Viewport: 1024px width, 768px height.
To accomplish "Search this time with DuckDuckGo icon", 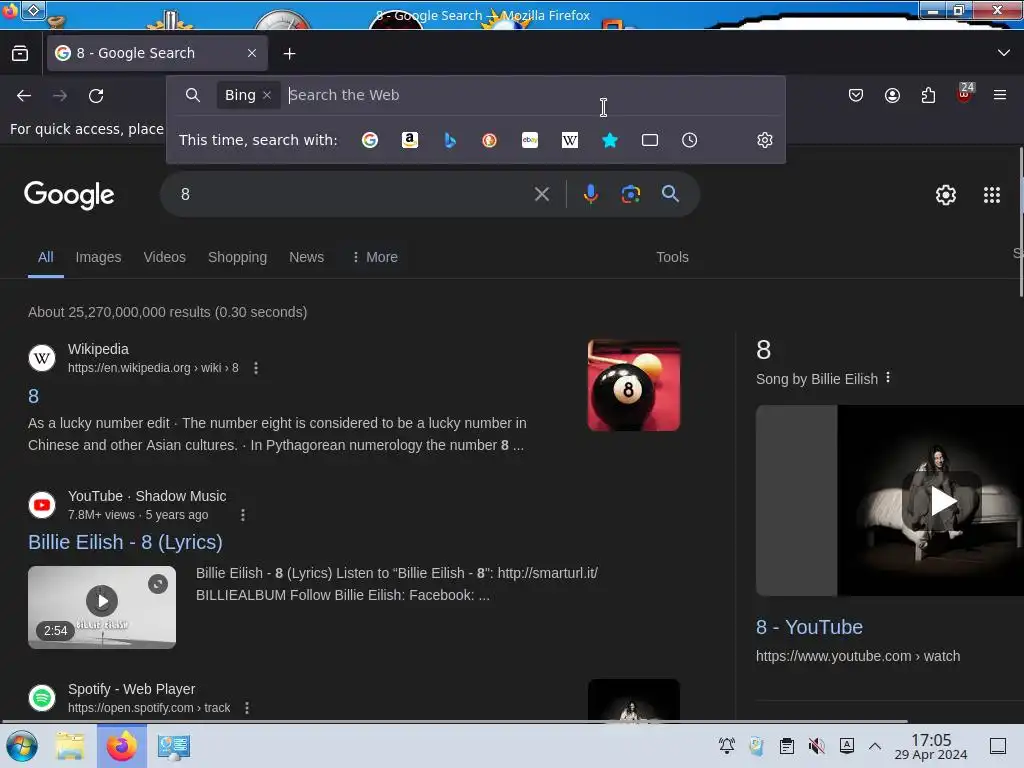I will 489,140.
